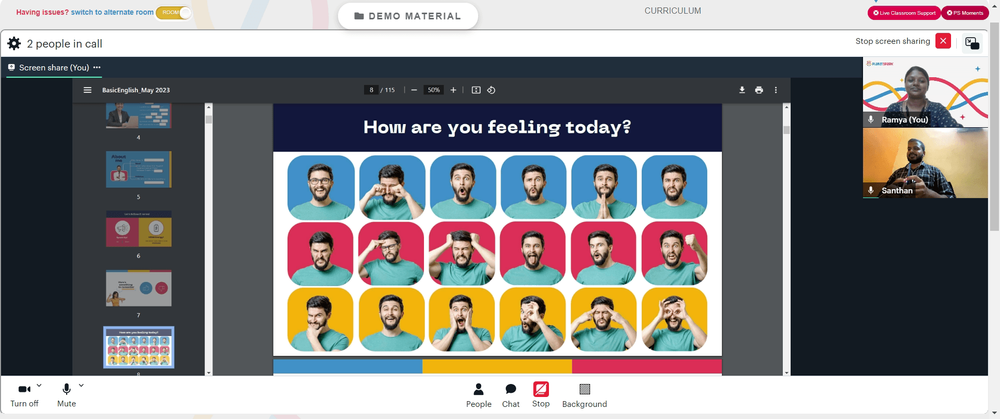Click the 50% zoom level field

(x=434, y=90)
